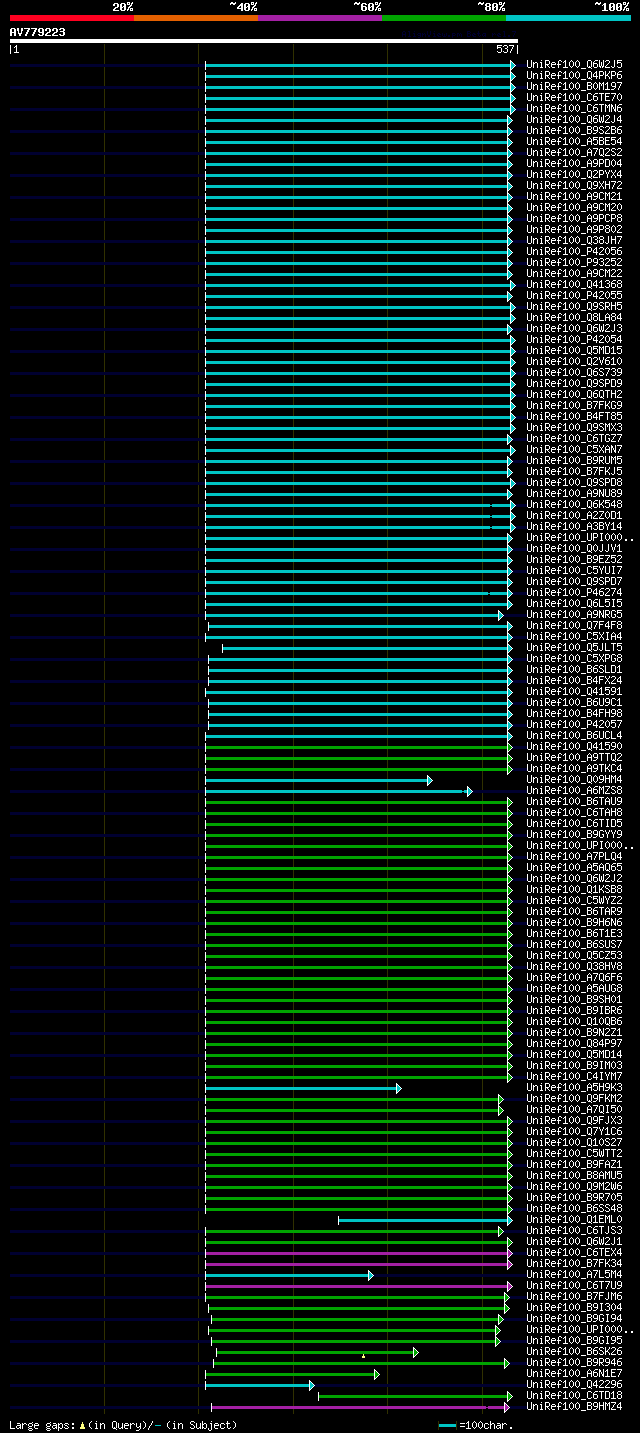Image resolution: width=640 pixels, height=1433 pixels.
Task: Click label UniRef100_A9PCP8
Action: tap(574, 218)
